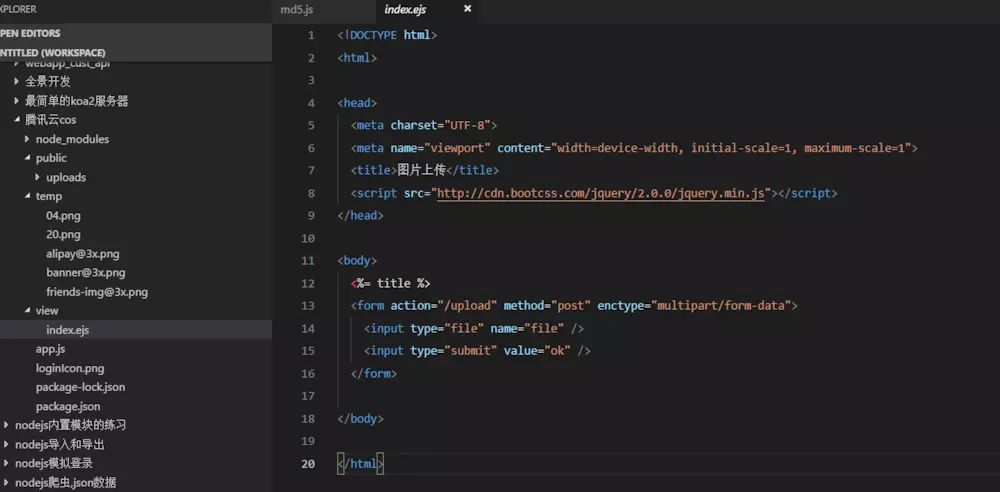Close the index.ejs tab

click(x=467, y=9)
